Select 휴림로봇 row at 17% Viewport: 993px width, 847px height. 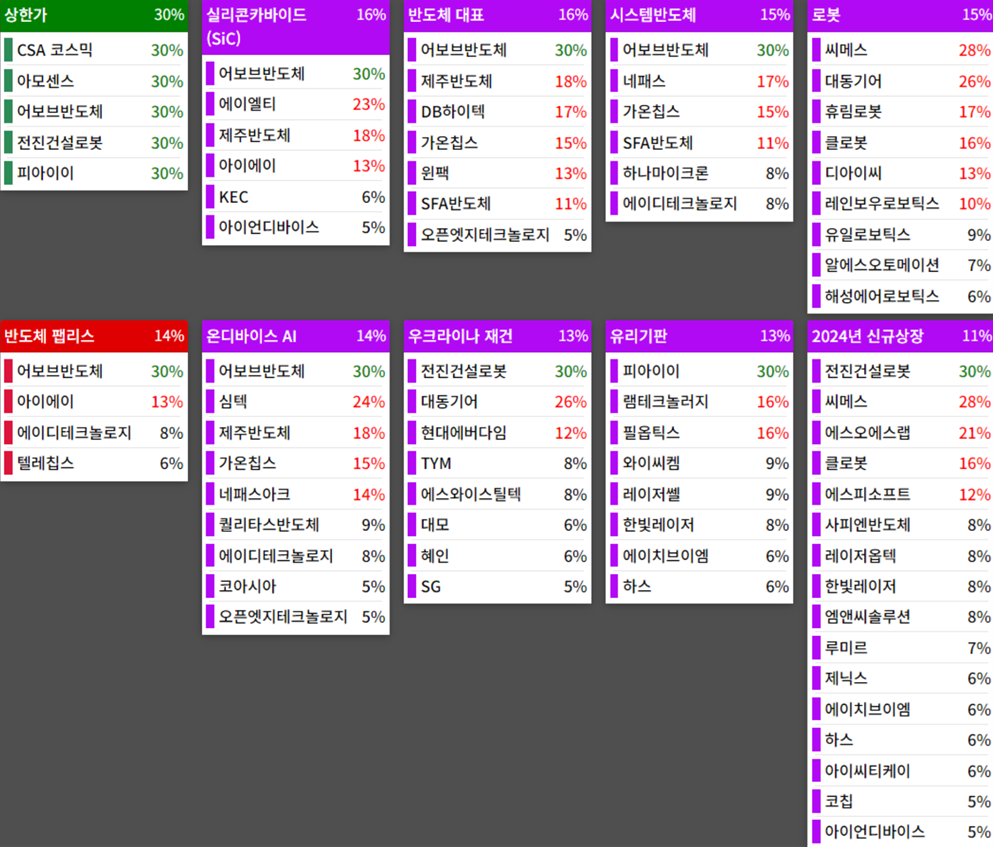901,111
